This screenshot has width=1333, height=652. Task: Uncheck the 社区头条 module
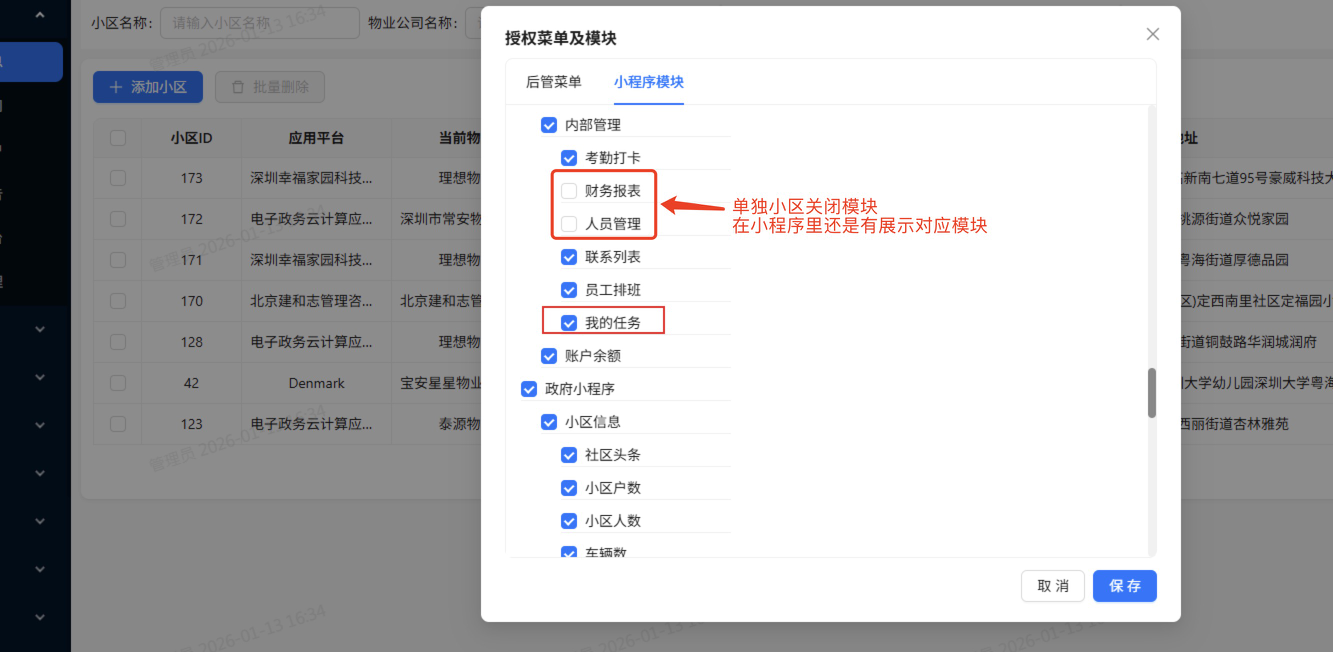pos(569,454)
